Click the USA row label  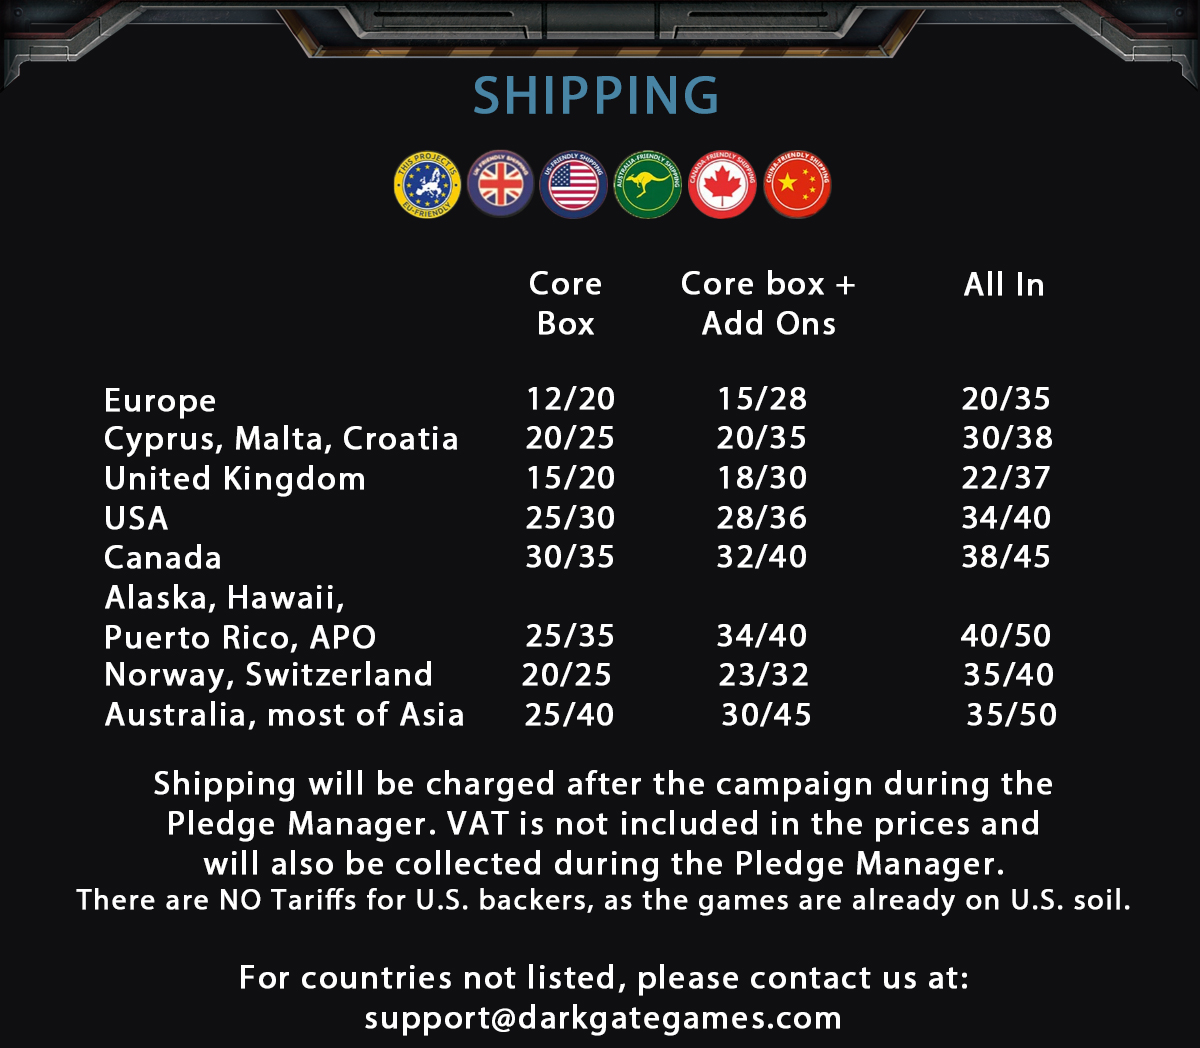(136, 518)
